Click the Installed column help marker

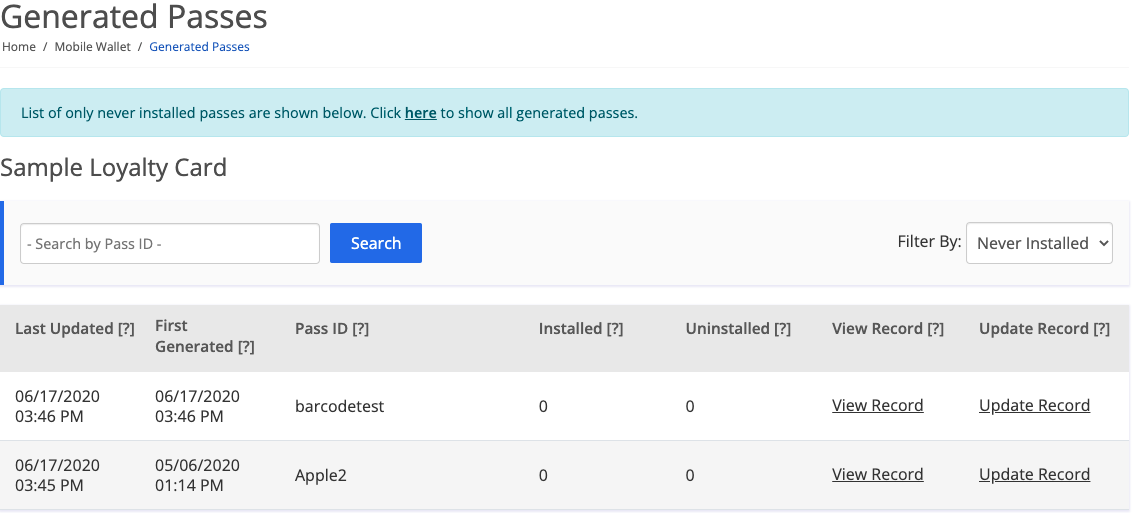tap(615, 329)
